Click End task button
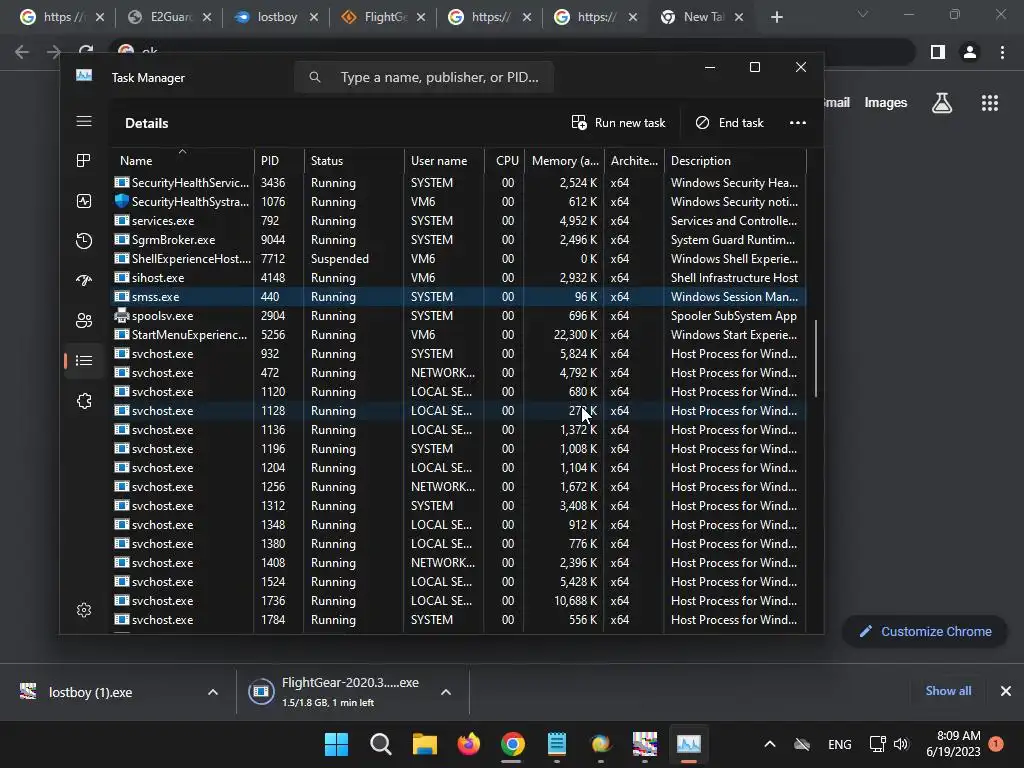This screenshot has width=1024, height=768. 729,123
